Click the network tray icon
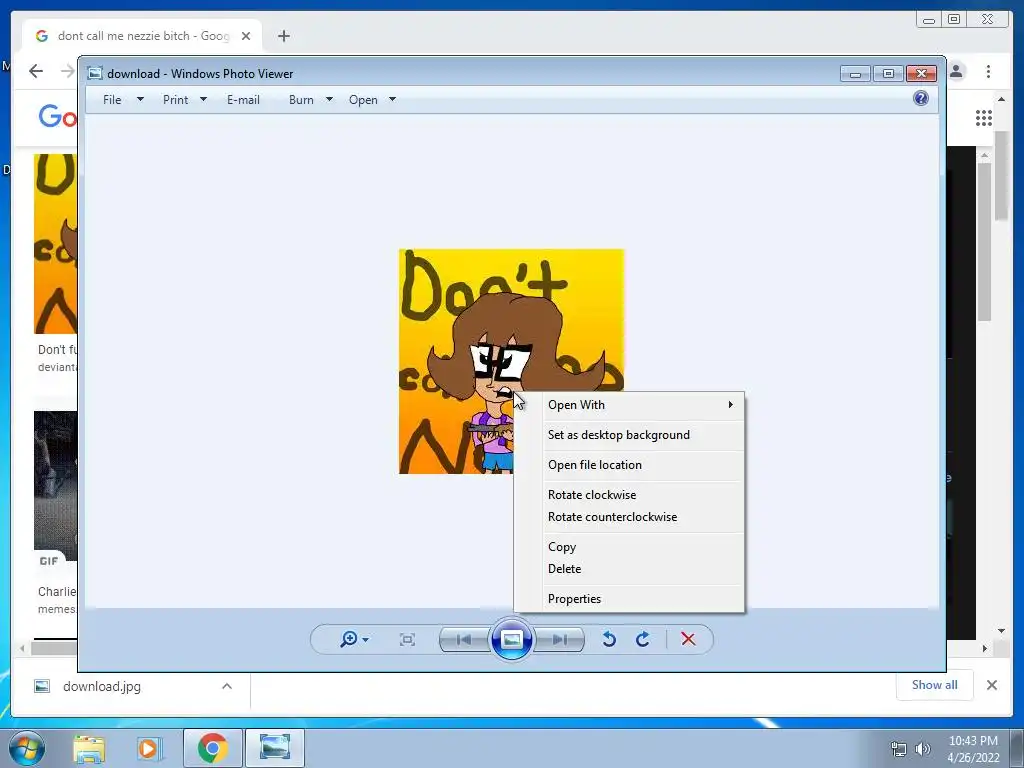Image resolution: width=1024 pixels, height=768 pixels. pyautogui.click(x=899, y=749)
